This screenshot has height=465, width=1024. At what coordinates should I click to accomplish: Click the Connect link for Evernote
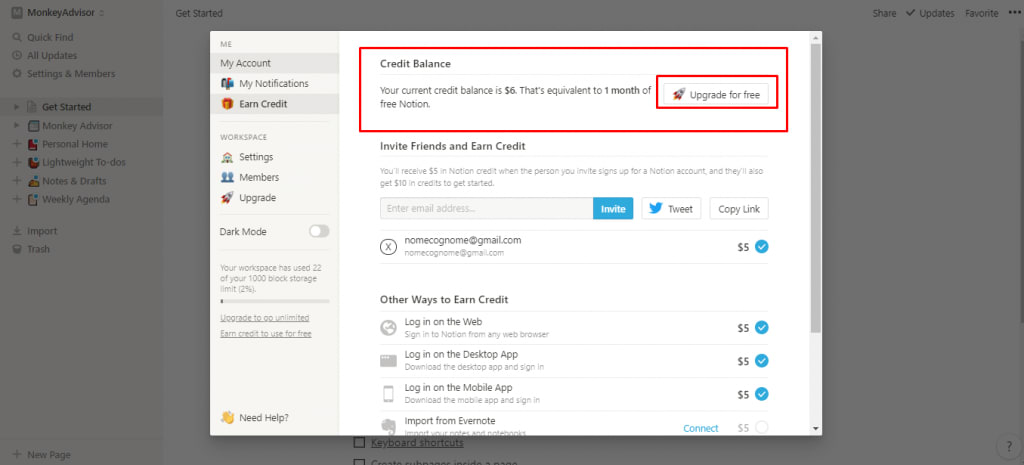pyautogui.click(x=701, y=428)
